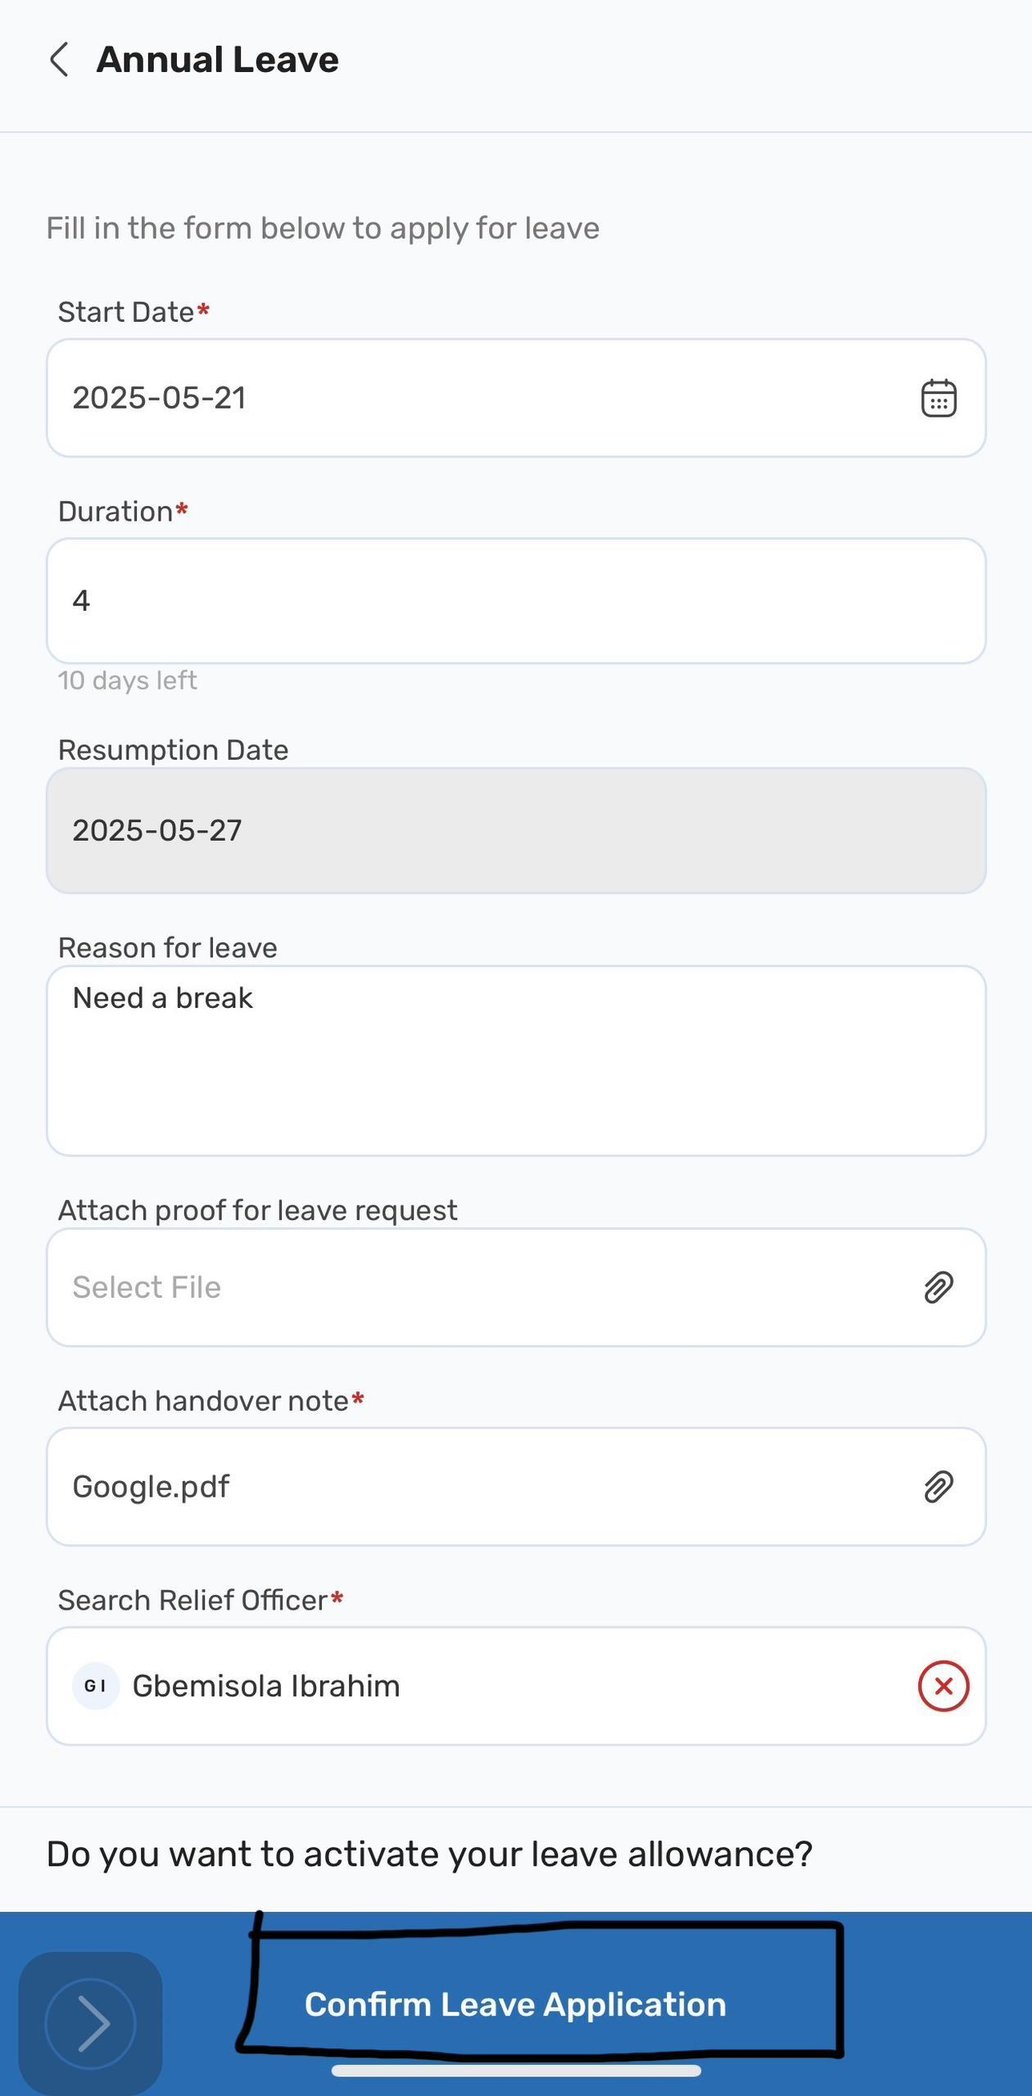This screenshot has width=1032, height=2096.
Task: Focus the Duration field showing 4
Action: (516, 601)
